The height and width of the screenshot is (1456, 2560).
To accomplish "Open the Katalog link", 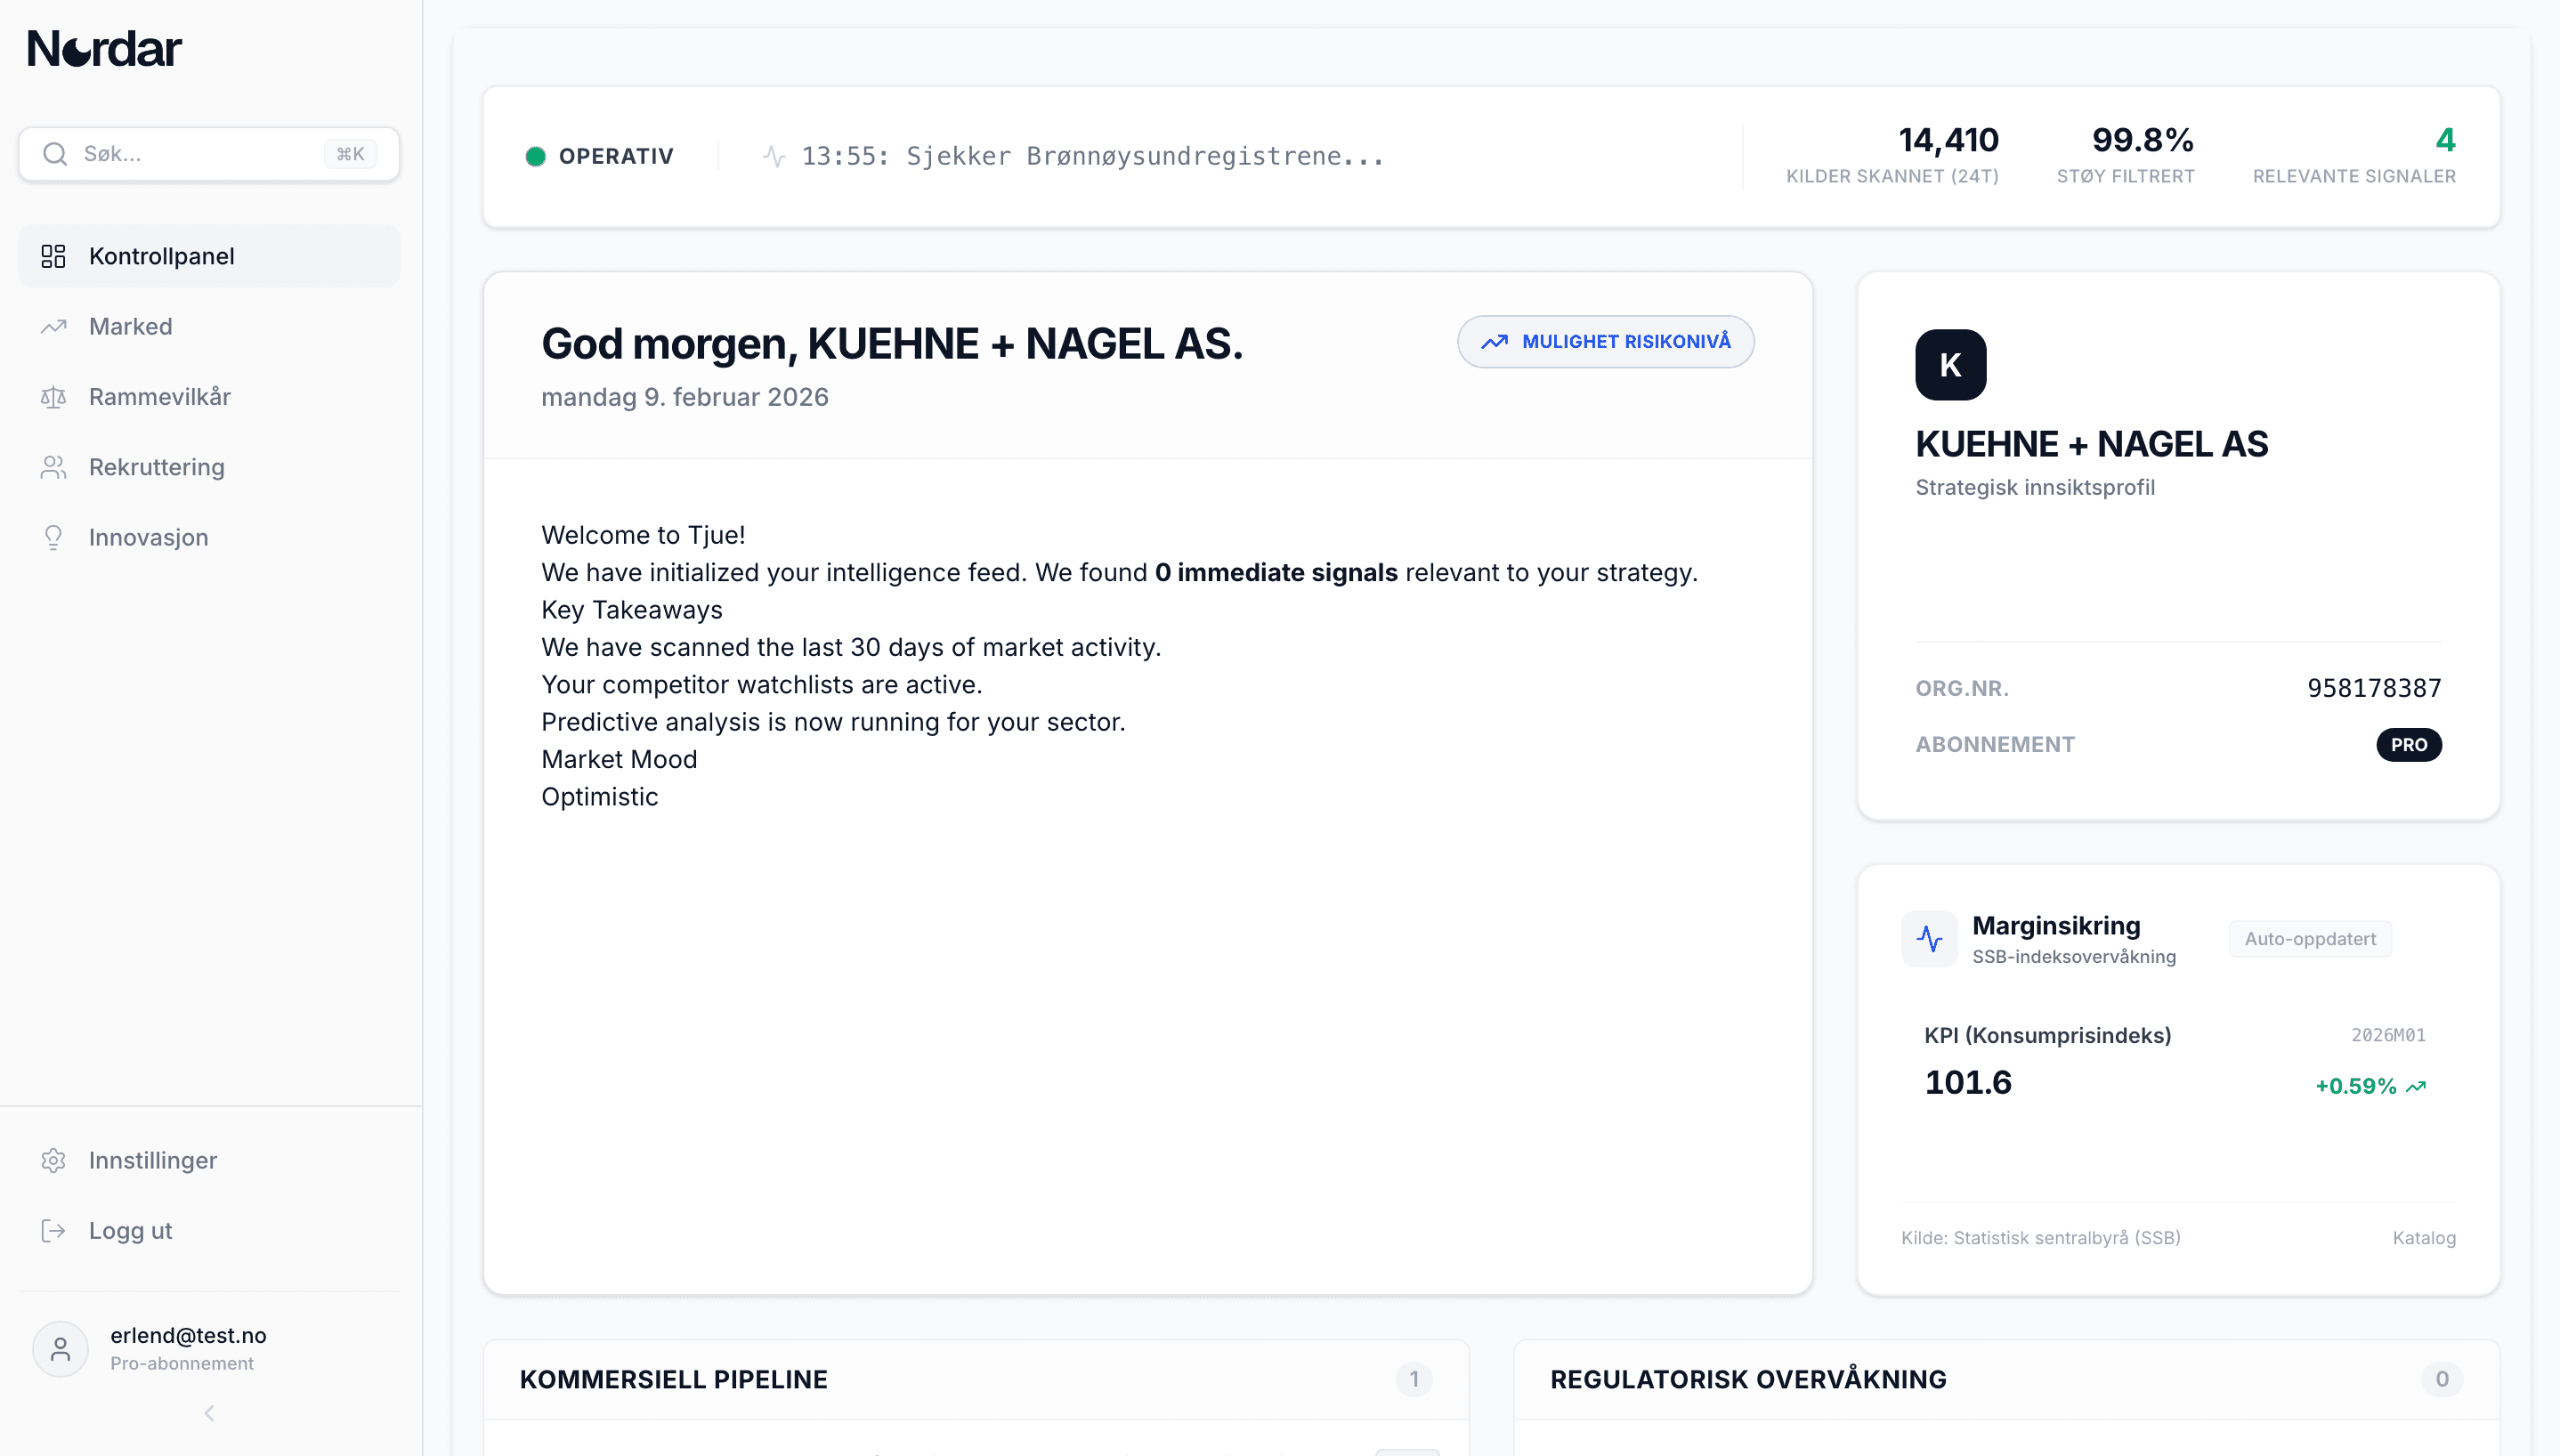I will (2424, 1237).
